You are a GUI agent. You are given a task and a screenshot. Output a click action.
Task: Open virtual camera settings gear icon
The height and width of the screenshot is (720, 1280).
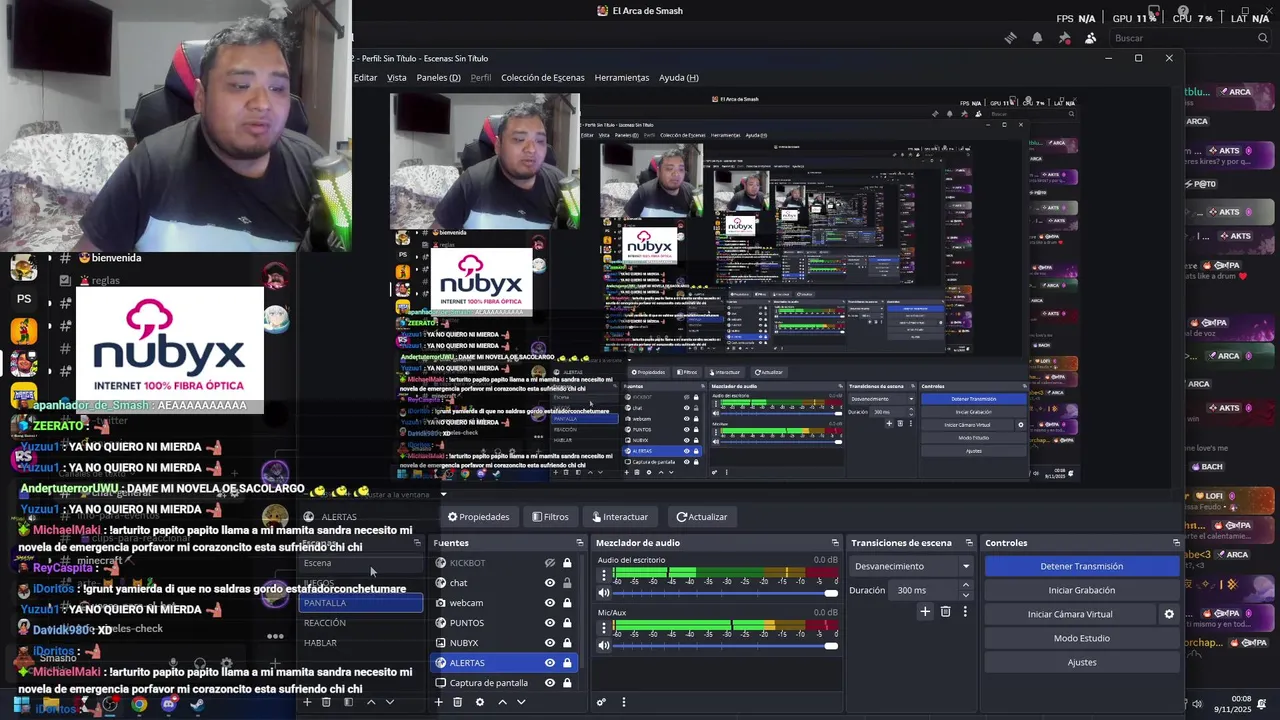(1169, 614)
